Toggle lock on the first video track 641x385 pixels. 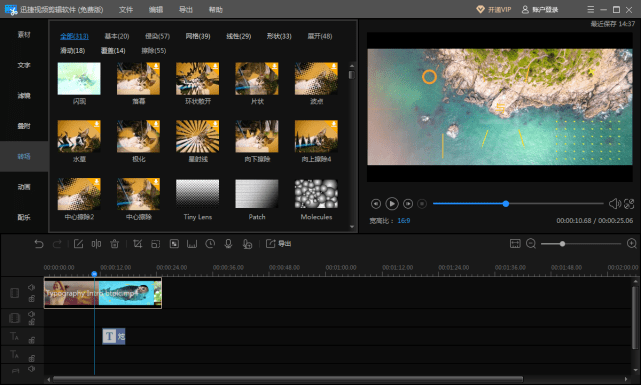tap(31, 299)
